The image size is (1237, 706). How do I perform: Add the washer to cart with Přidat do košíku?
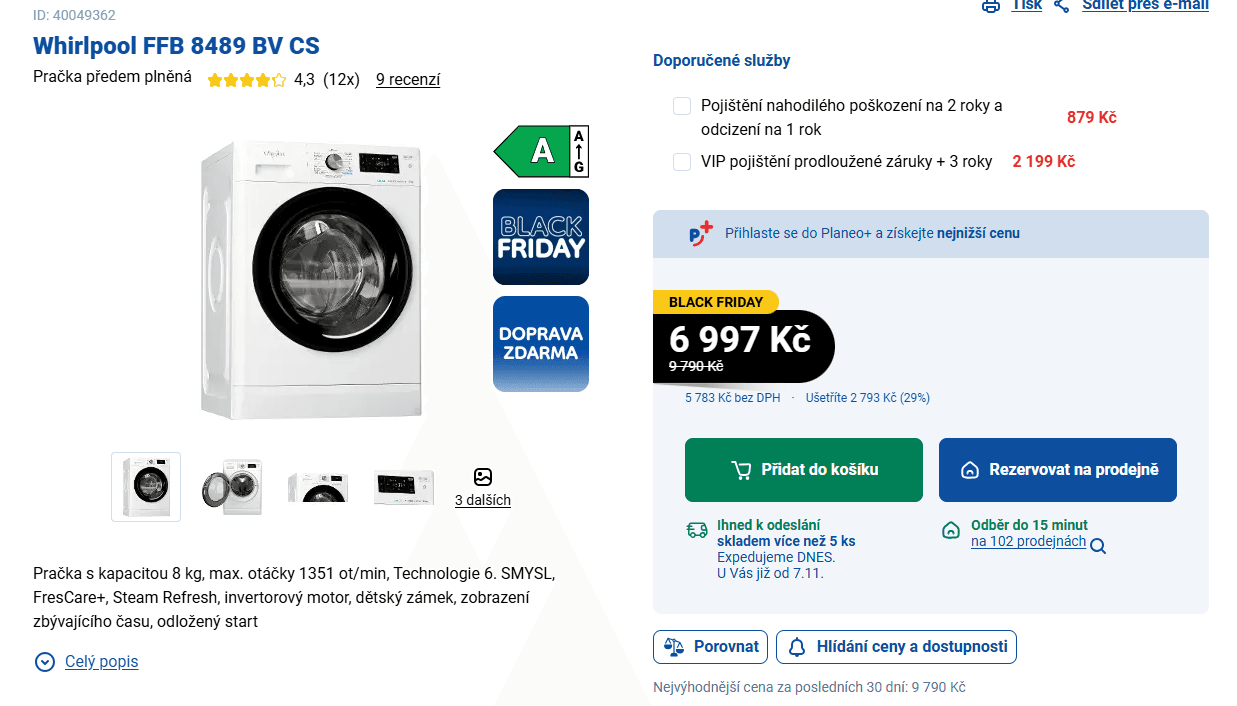click(804, 470)
